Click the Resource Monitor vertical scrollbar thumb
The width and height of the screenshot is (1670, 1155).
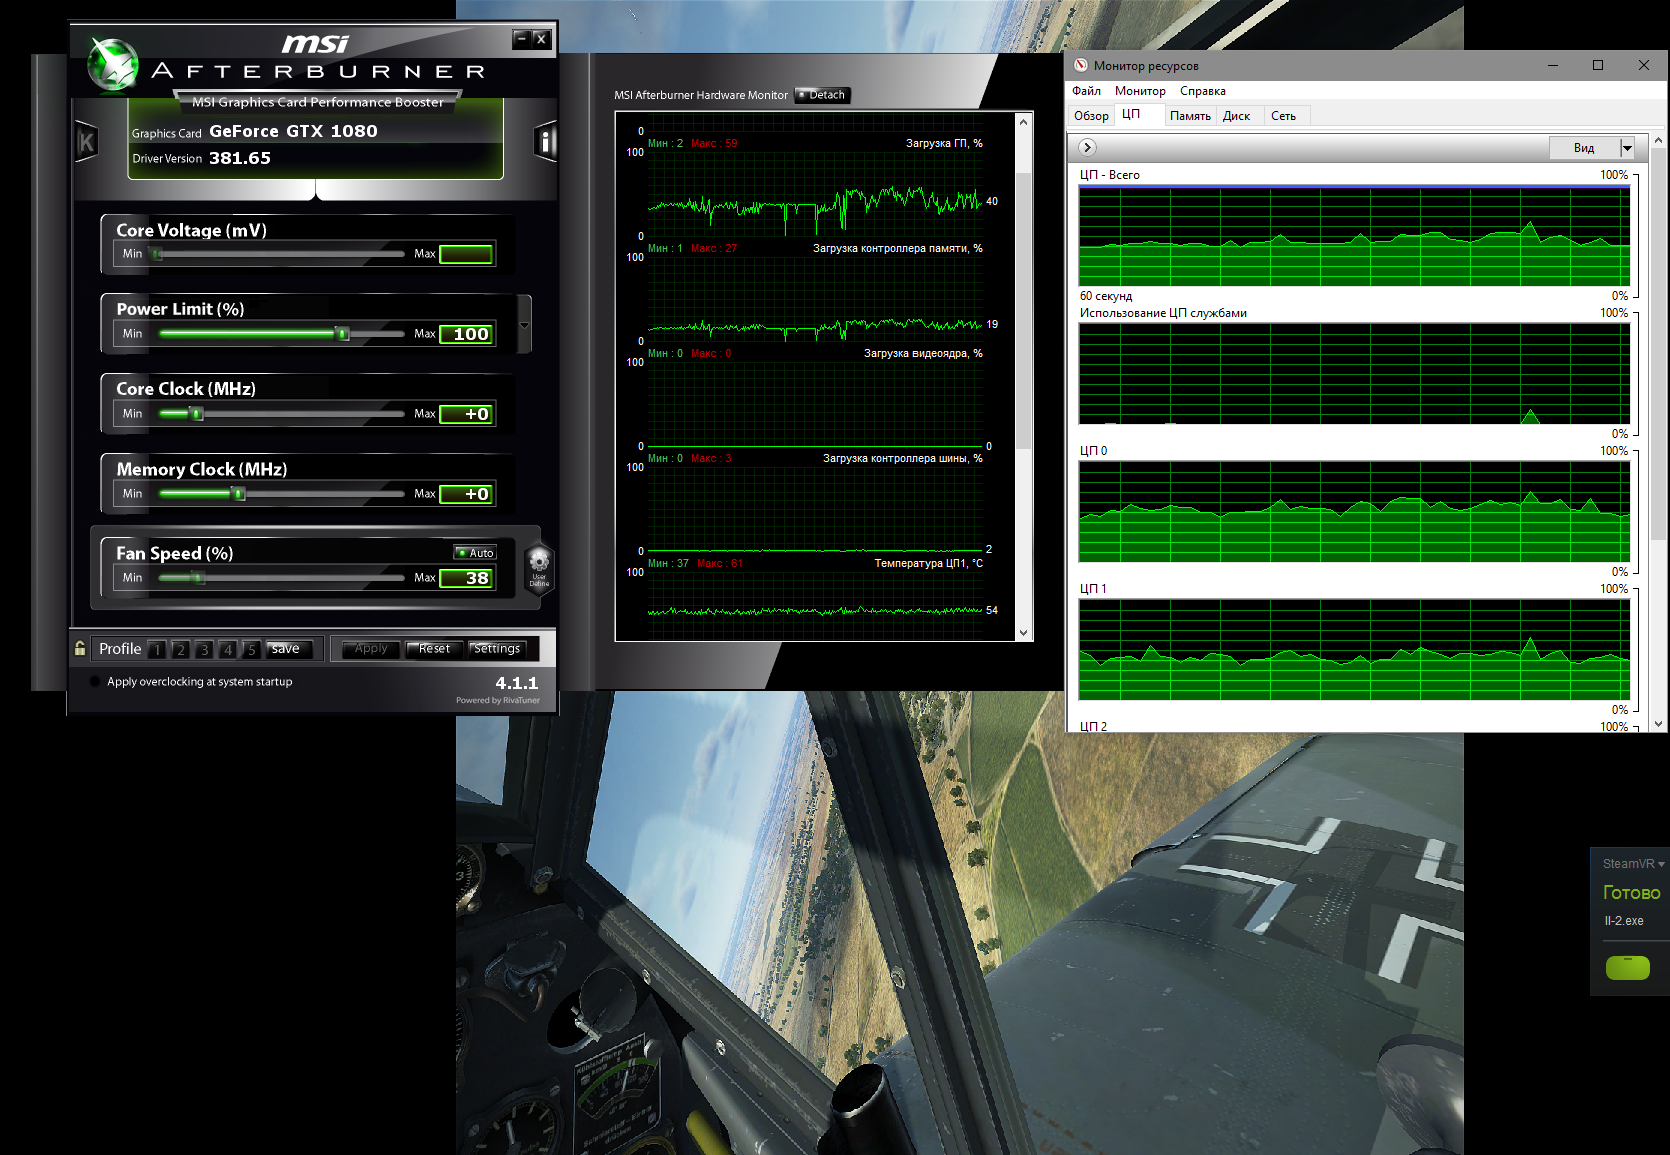point(1658,345)
